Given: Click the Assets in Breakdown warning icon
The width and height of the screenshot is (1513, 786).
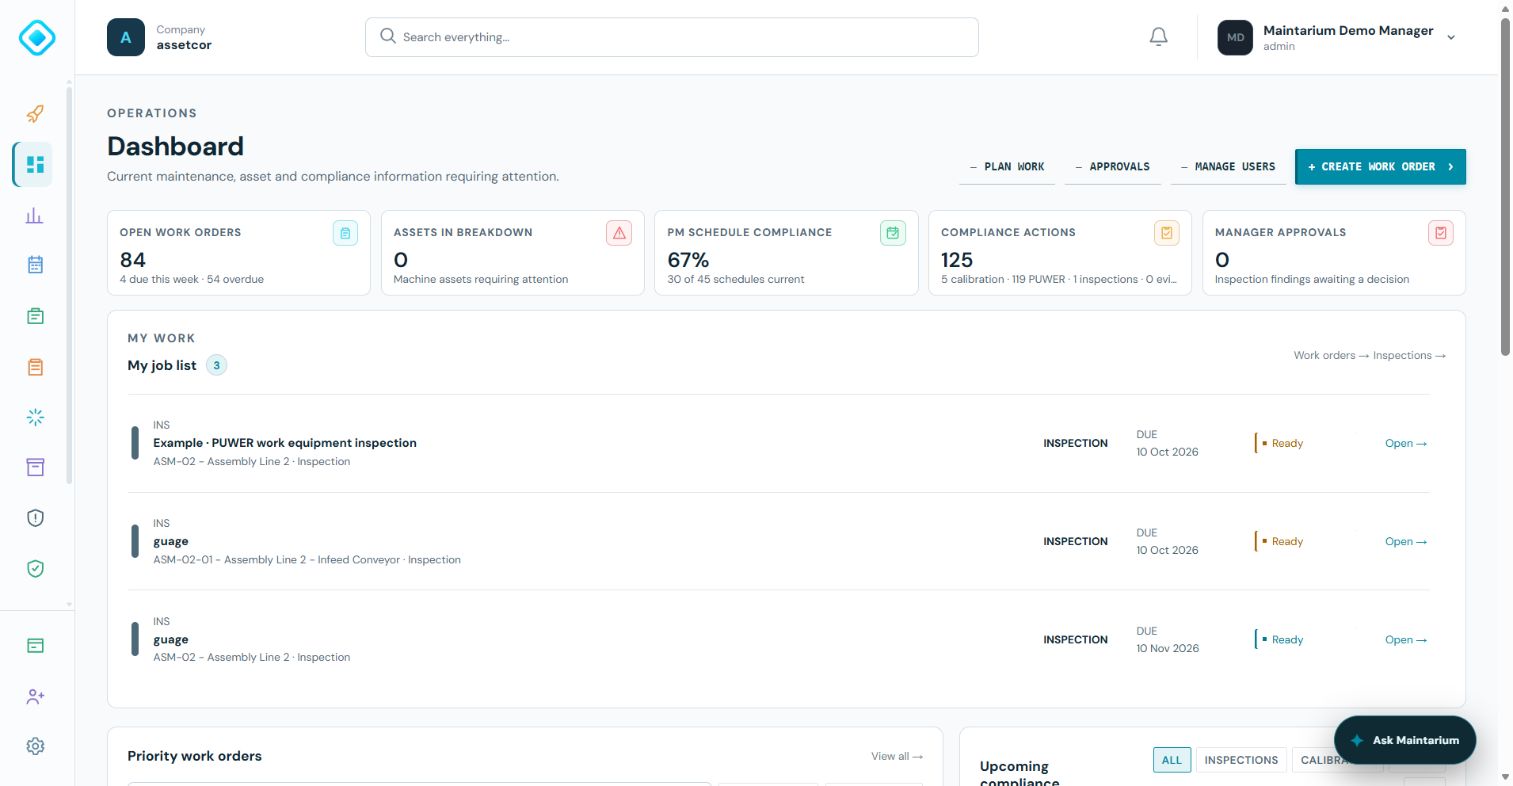Looking at the screenshot, I should pyautogui.click(x=619, y=233).
